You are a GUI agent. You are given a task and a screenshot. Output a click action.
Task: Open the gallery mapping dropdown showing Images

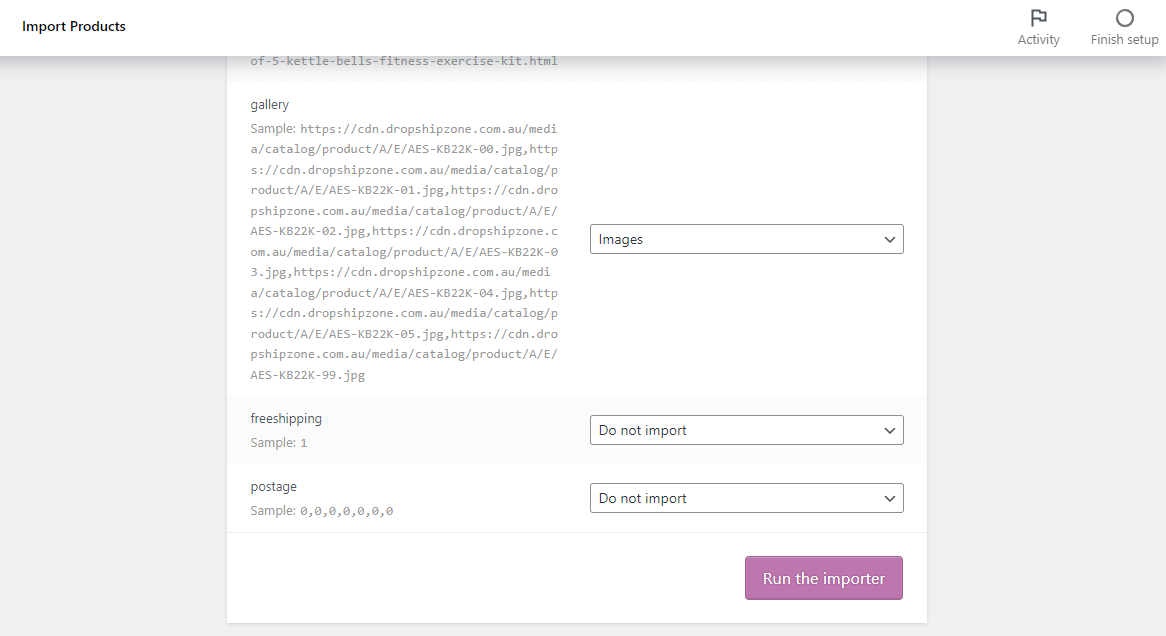(x=747, y=239)
